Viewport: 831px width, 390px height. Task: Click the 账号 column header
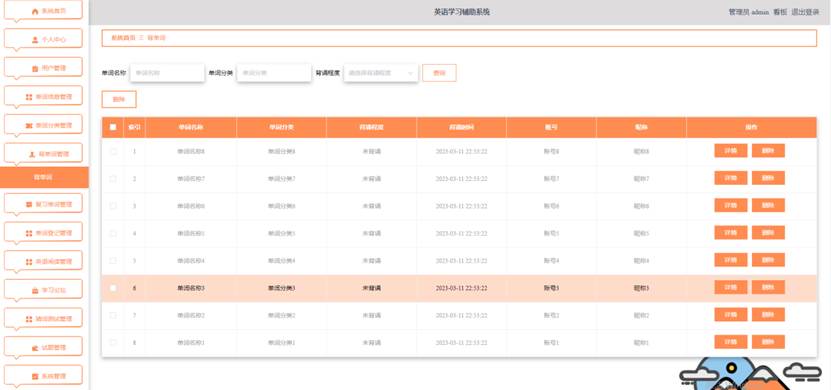click(x=551, y=128)
